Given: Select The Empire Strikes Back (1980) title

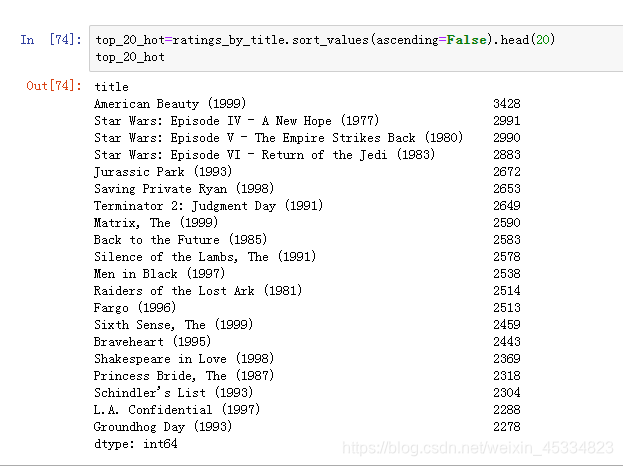Looking at the screenshot, I should click(x=279, y=138).
